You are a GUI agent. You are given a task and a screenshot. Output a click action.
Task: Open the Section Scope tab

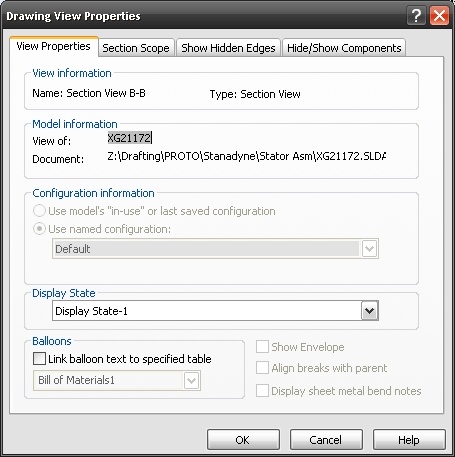point(136,48)
